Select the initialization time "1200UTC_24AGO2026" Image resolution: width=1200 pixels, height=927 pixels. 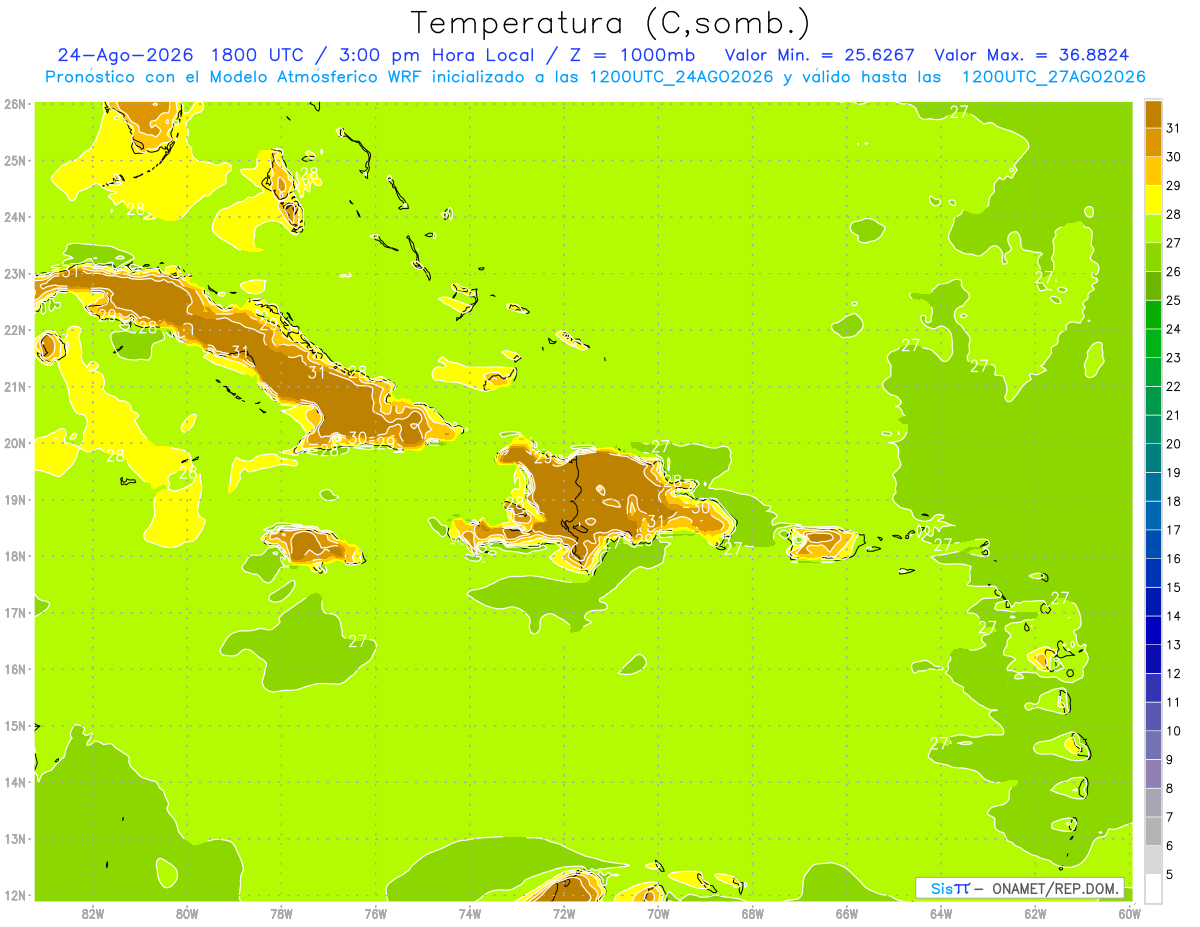[x=680, y=77]
